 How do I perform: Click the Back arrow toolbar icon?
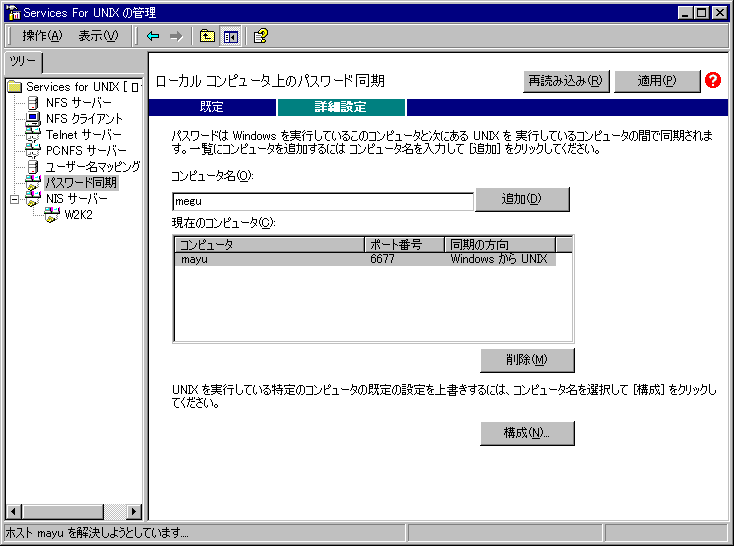coord(153,36)
